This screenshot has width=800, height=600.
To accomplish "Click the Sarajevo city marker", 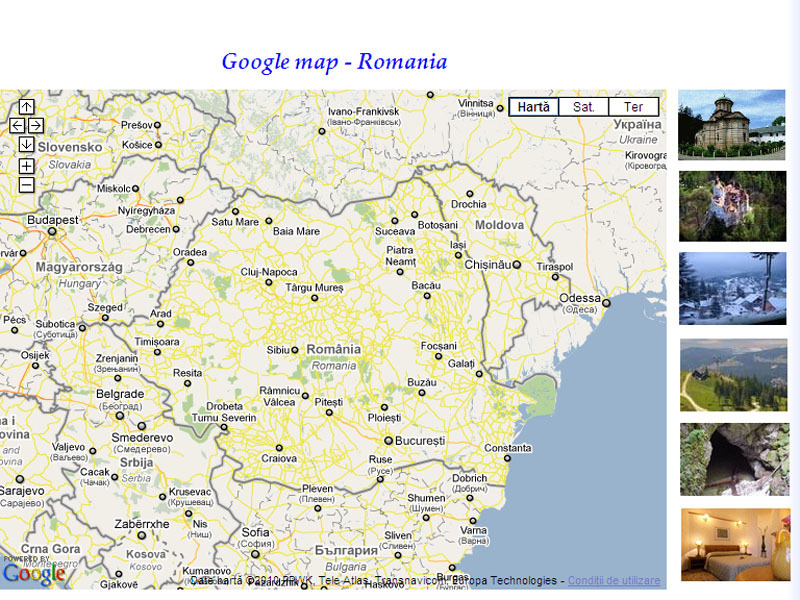I will tap(19, 479).
